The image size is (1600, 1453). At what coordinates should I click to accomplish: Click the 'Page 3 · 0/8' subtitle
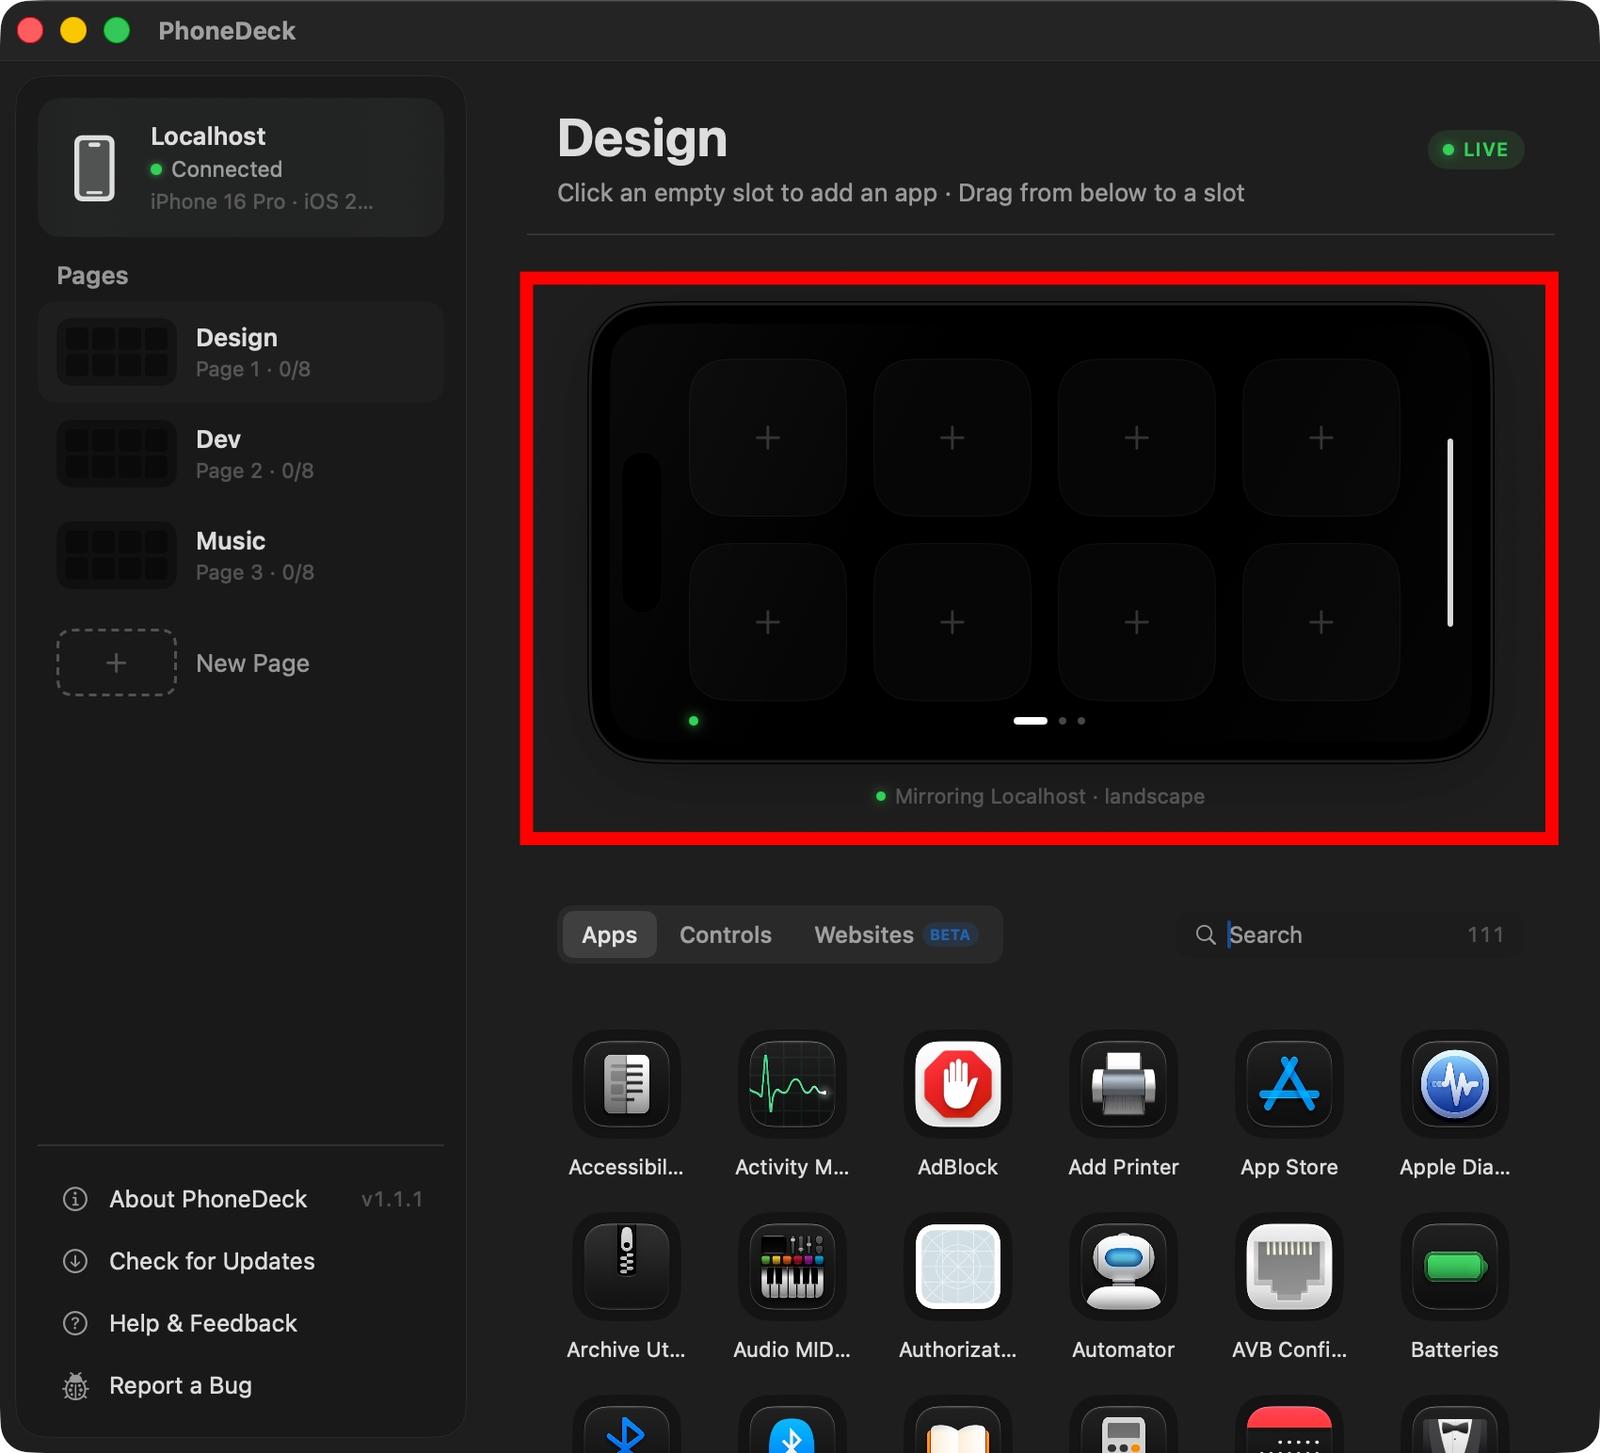pyautogui.click(x=255, y=572)
